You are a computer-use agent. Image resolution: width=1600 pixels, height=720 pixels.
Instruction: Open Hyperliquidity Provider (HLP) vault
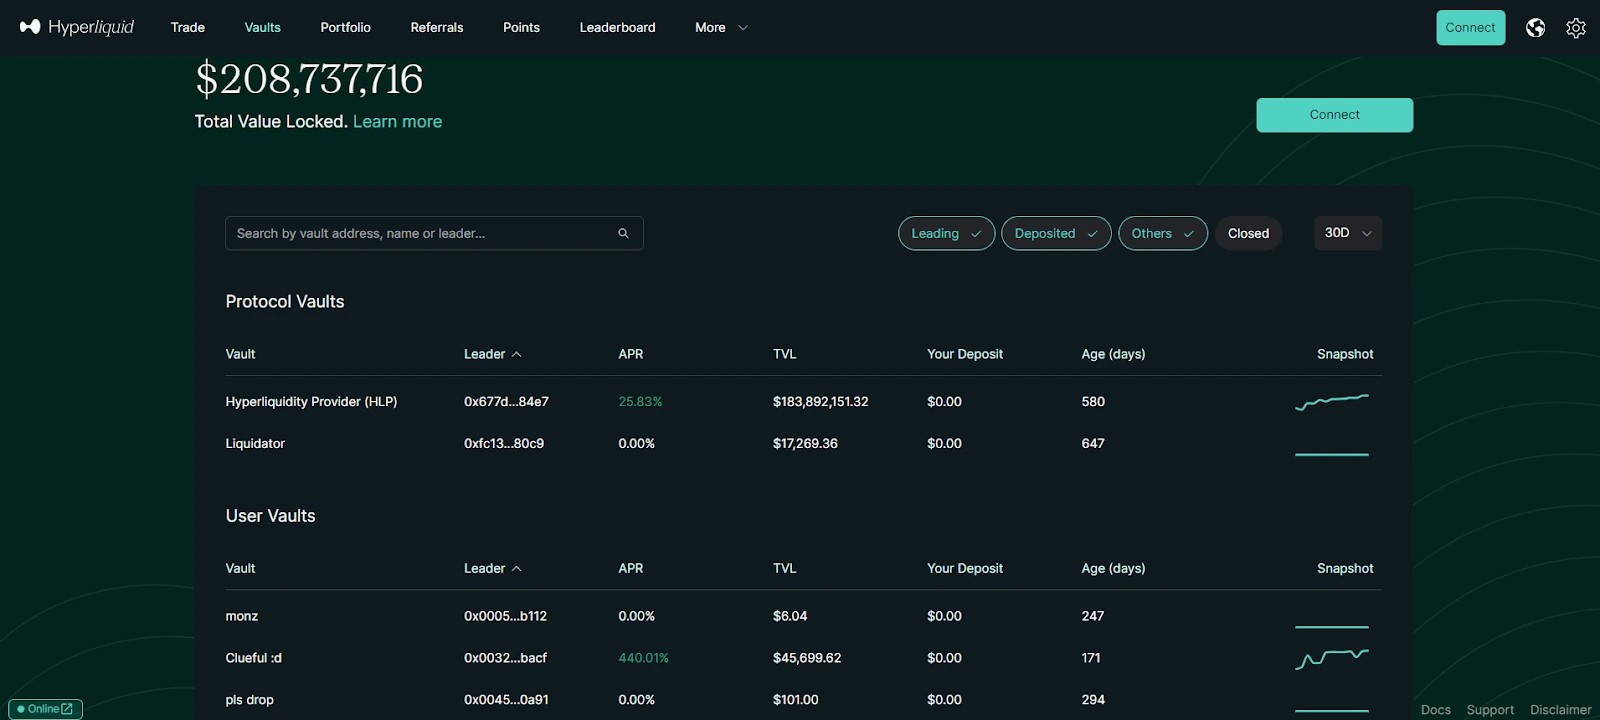tap(311, 402)
